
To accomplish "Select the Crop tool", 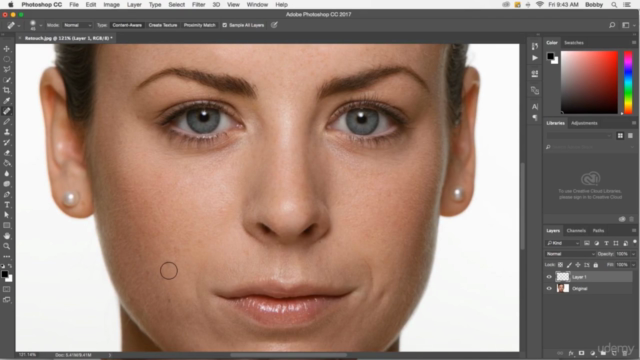I will tap(7, 90).
